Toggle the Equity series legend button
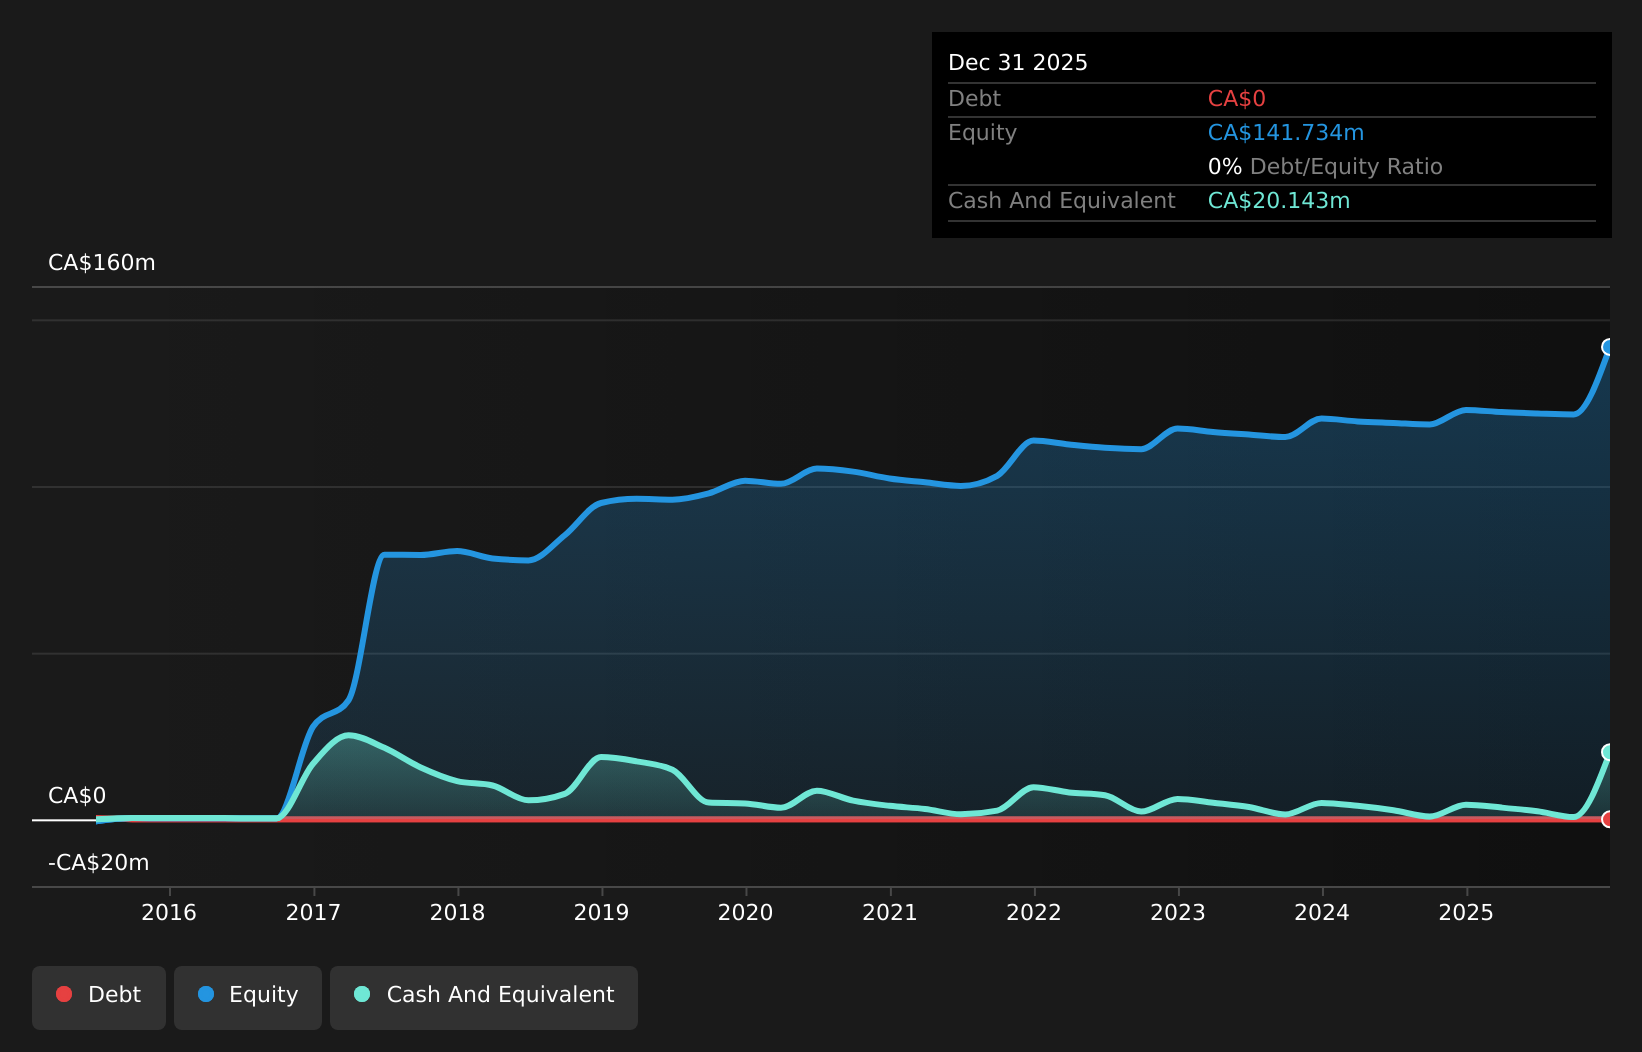 pos(248,997)
